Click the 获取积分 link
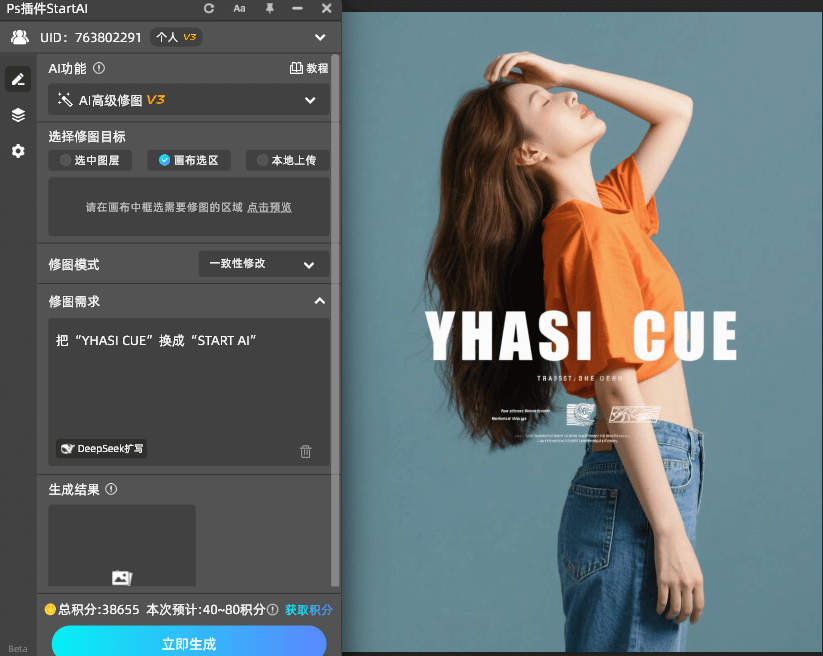The height and width of the screenshot is (656, 823). pos(309,609)
